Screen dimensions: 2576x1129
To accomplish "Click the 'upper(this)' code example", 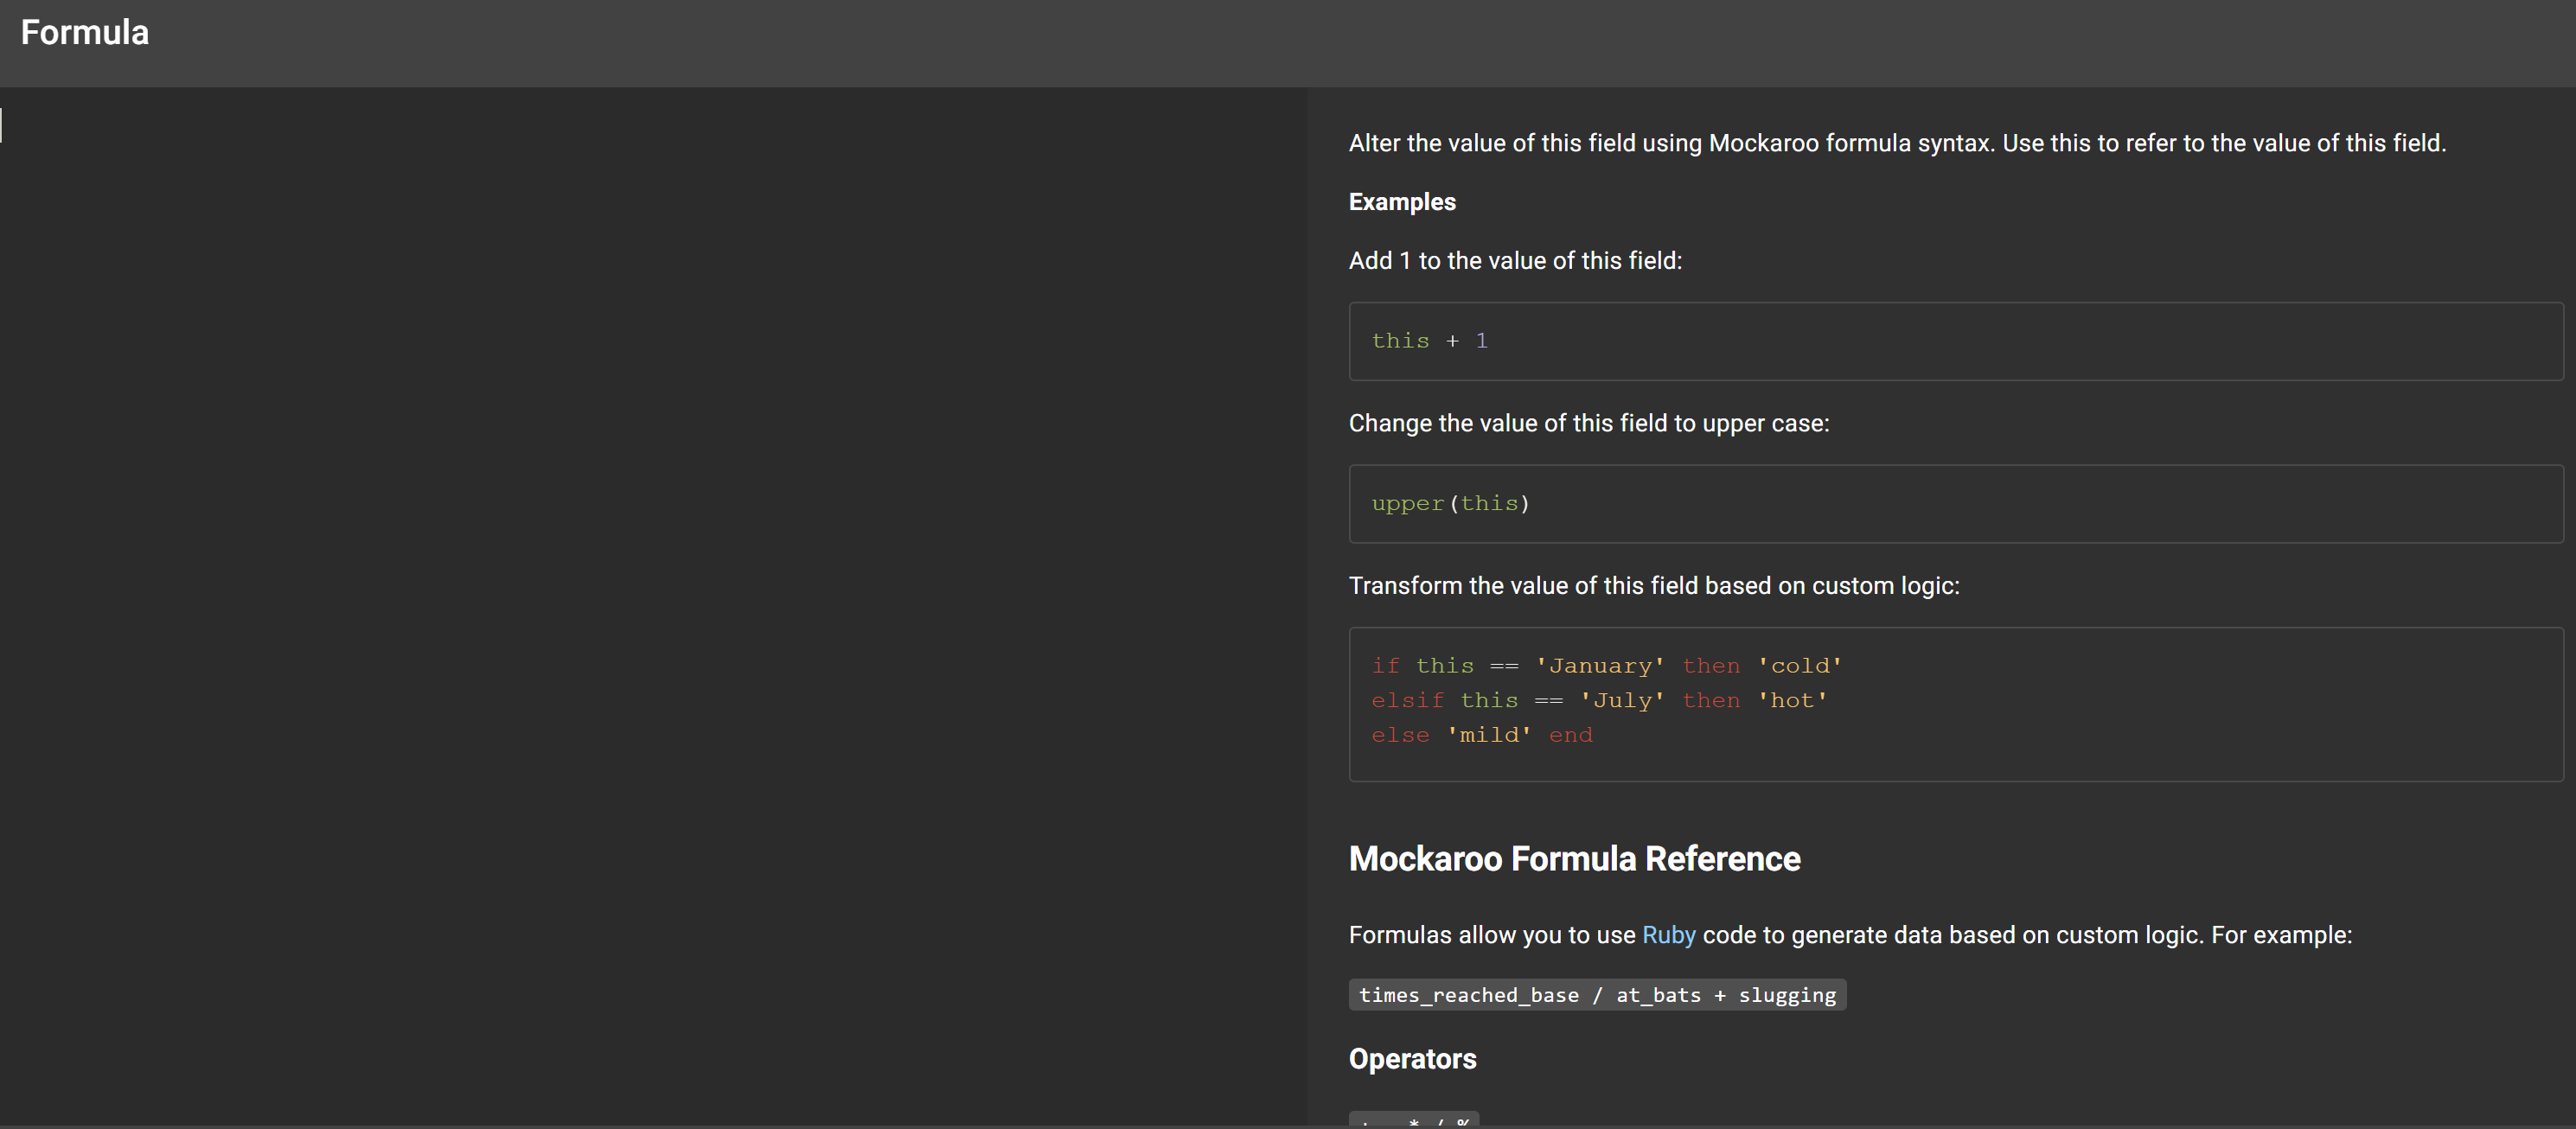I will point(1450,504).
